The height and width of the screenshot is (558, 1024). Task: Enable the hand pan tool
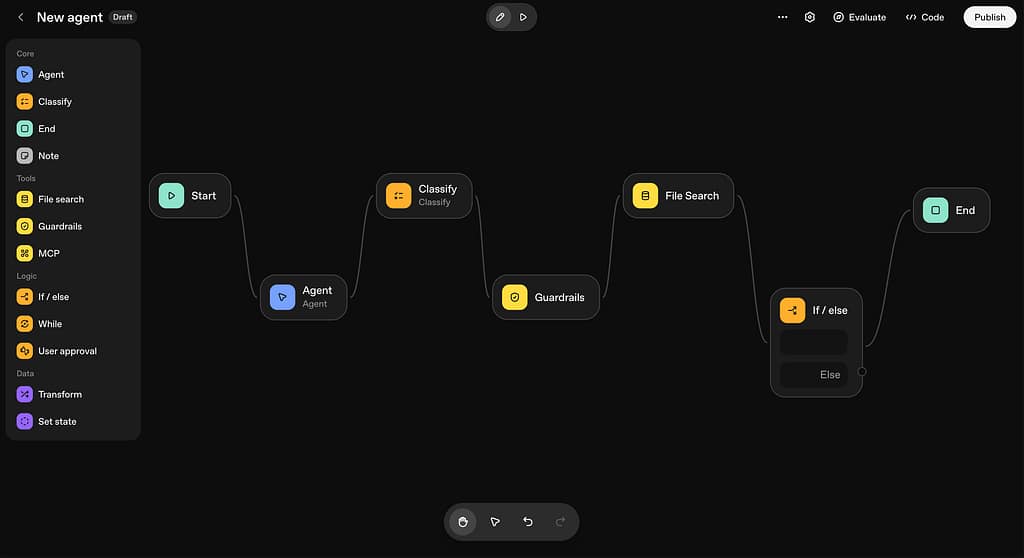pyautogui.click(x=463, y=522)
